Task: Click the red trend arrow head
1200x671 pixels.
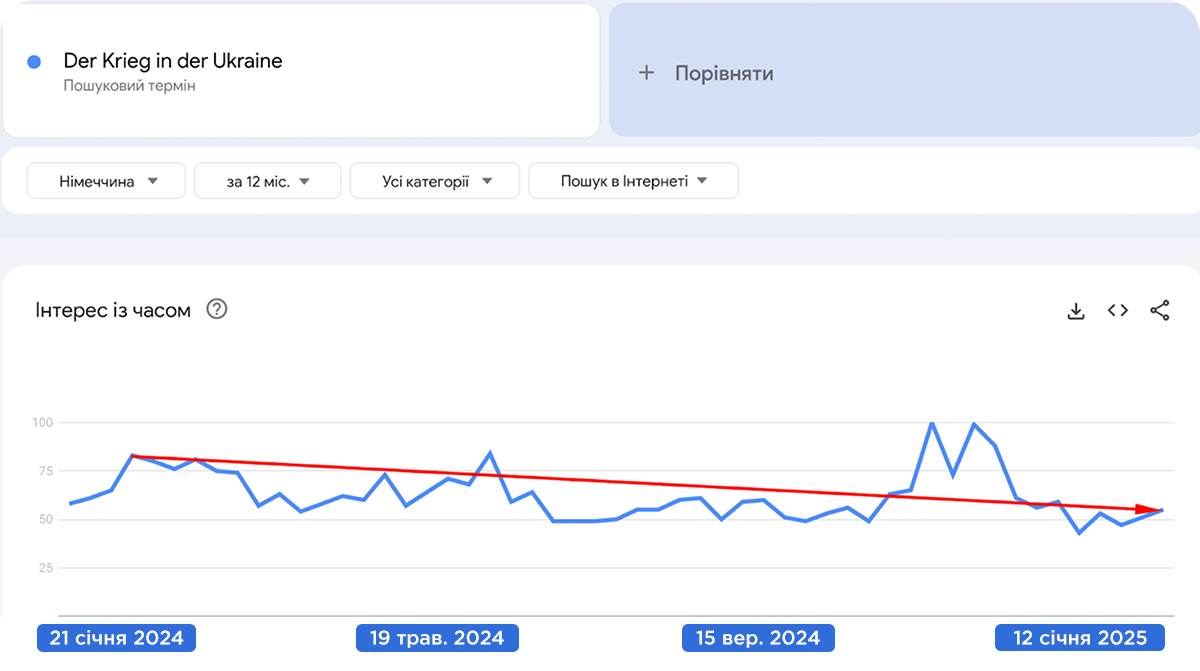Action: [1157, 511]
